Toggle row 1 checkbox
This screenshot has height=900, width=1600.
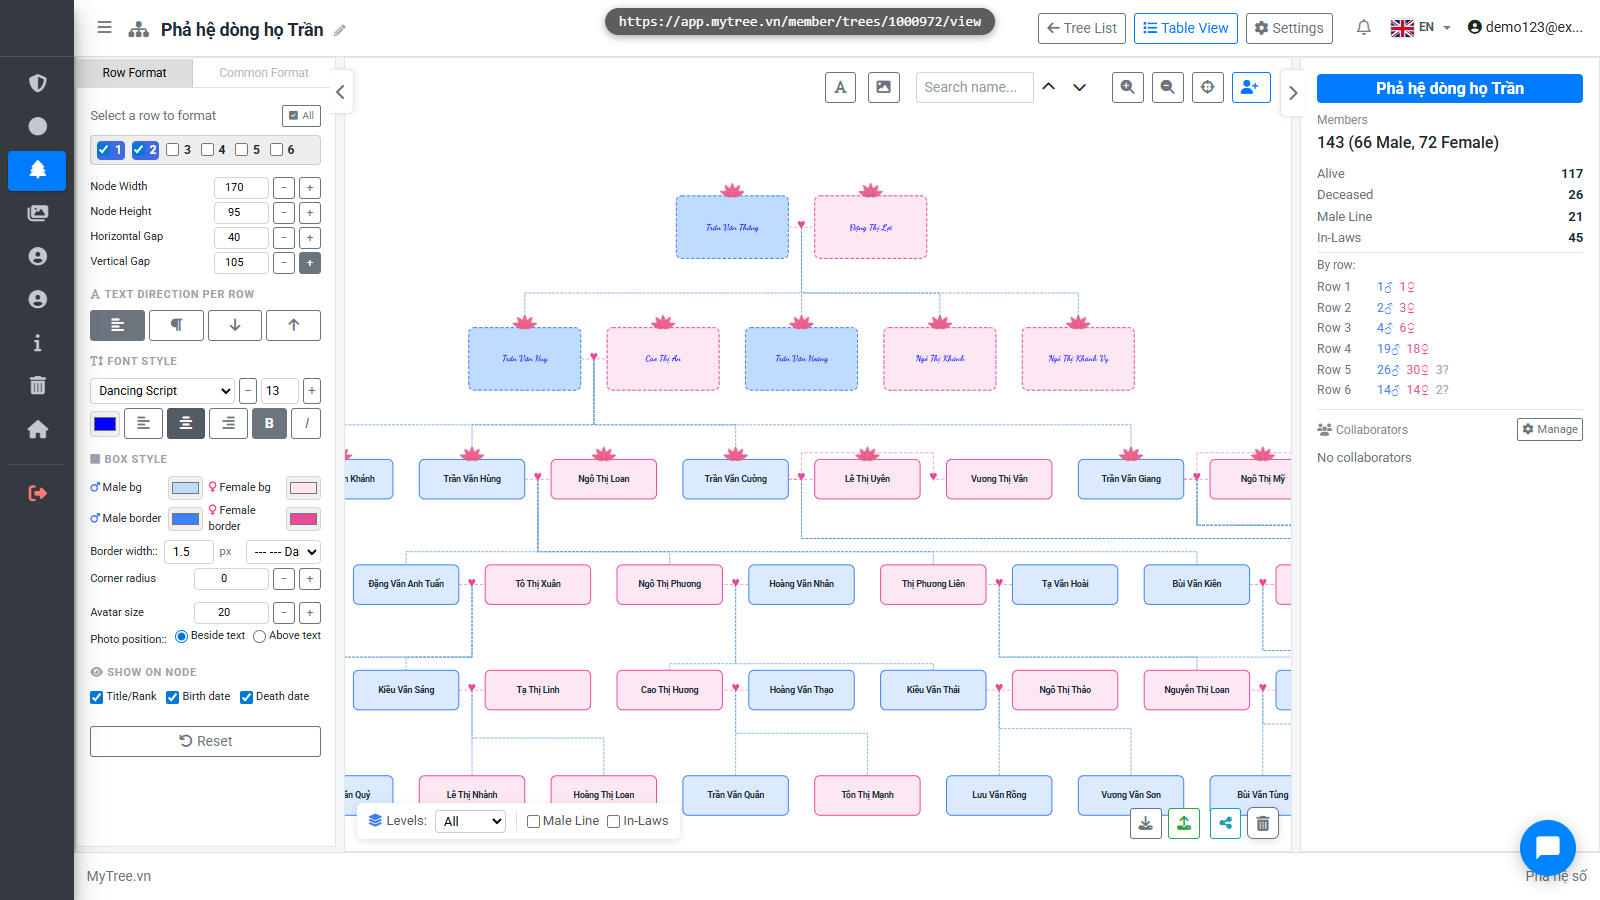[104, 150]
